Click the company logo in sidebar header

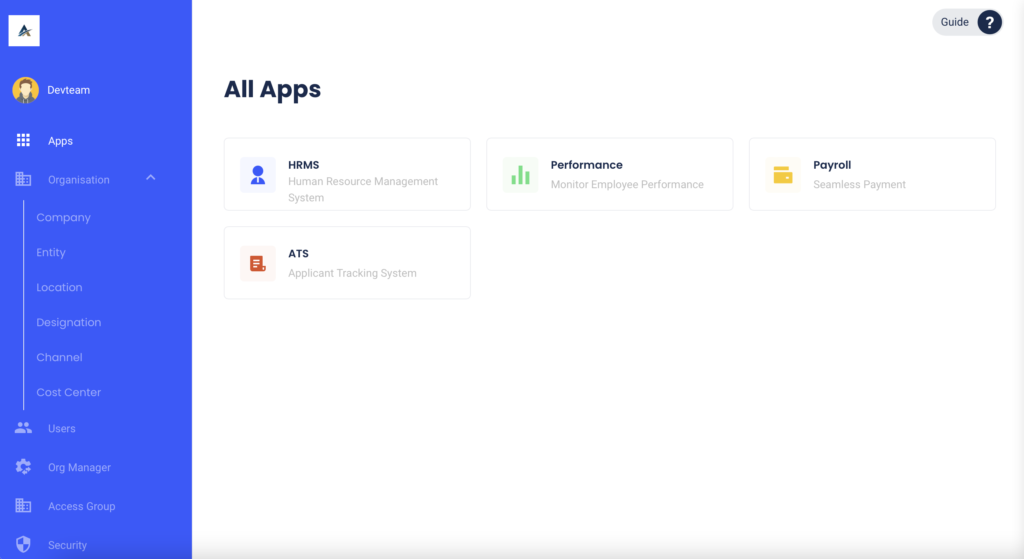24,31
